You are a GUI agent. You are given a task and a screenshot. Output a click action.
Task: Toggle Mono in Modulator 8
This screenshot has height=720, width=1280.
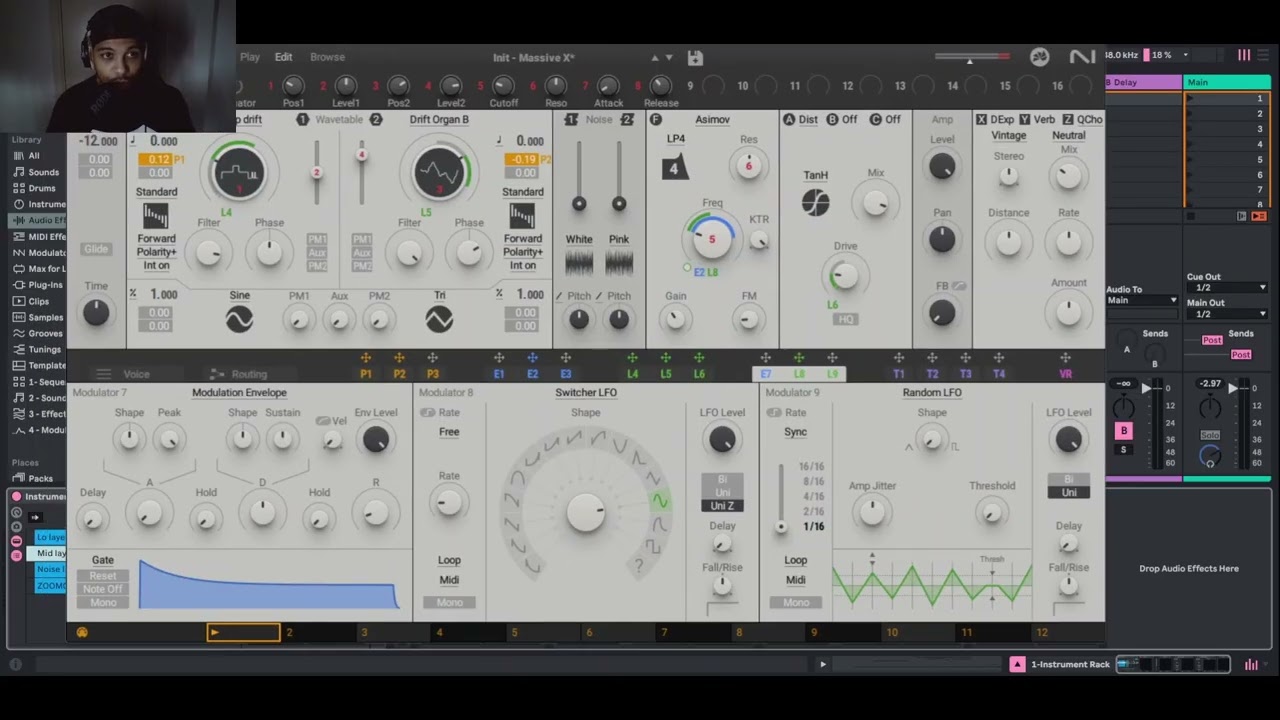click(449, 602)
